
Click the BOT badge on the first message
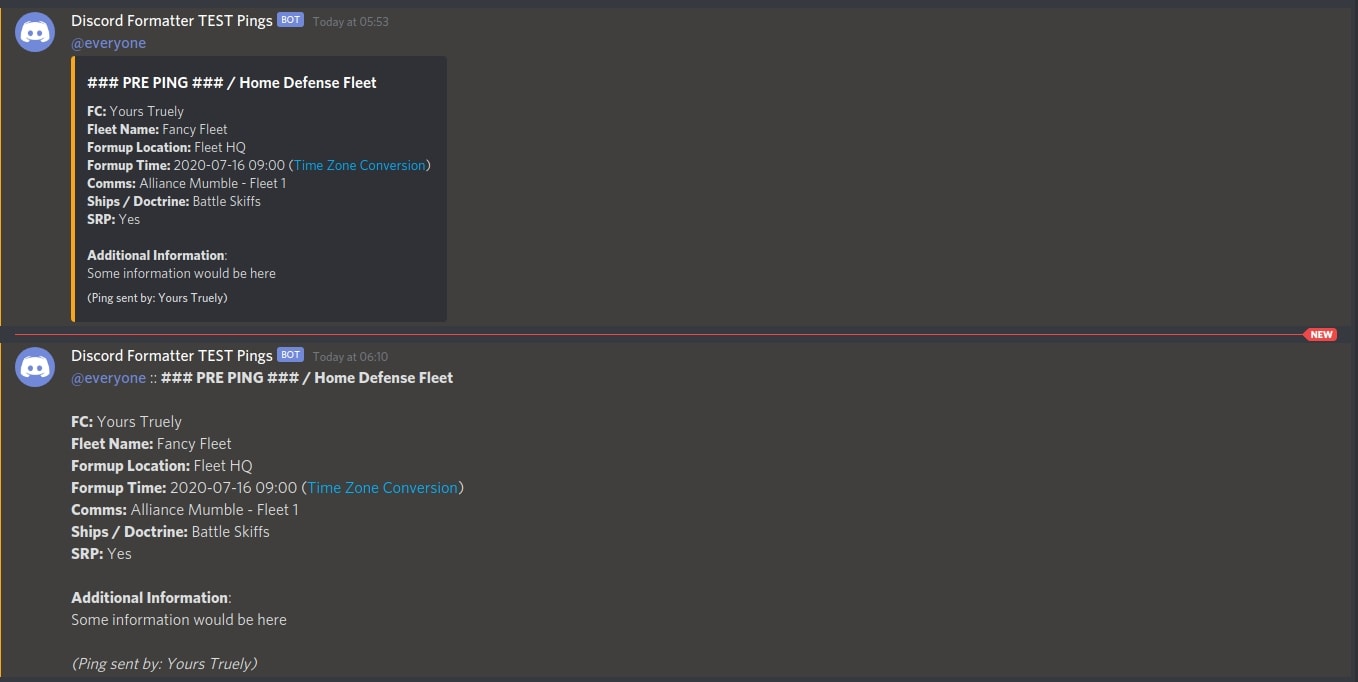point(289,19)
